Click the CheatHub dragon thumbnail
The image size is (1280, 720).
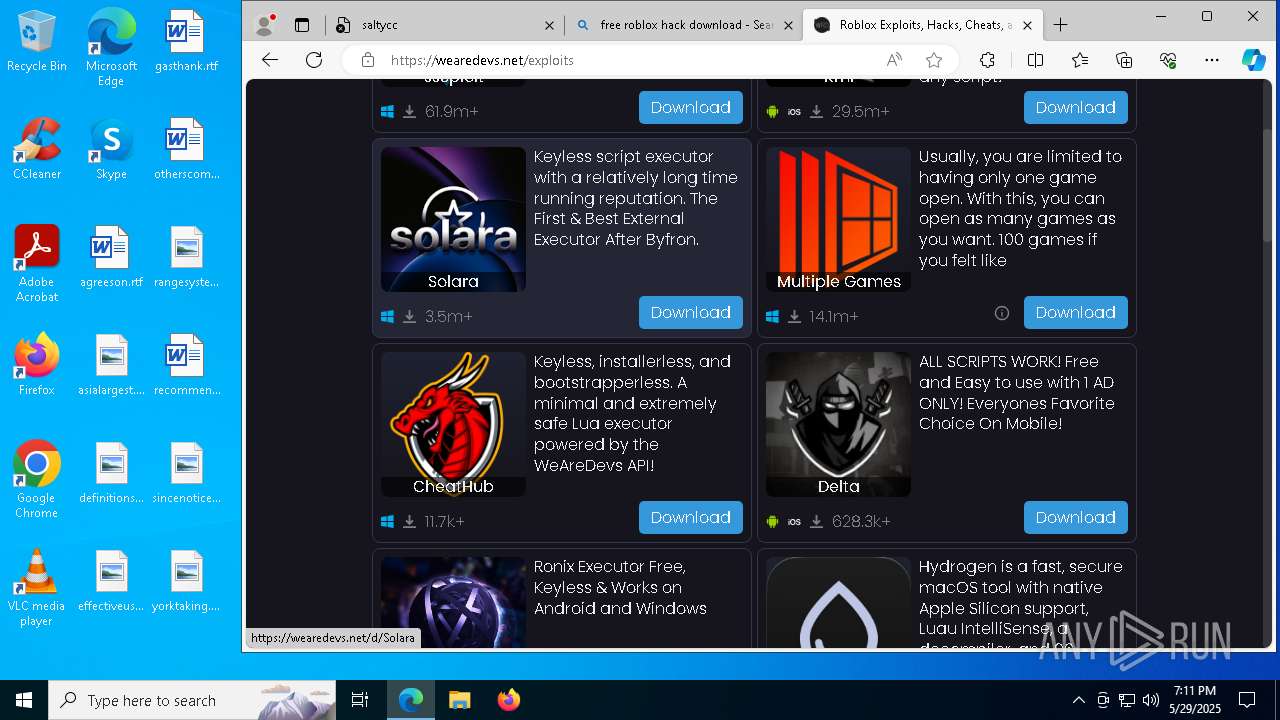tap(453, 424)
